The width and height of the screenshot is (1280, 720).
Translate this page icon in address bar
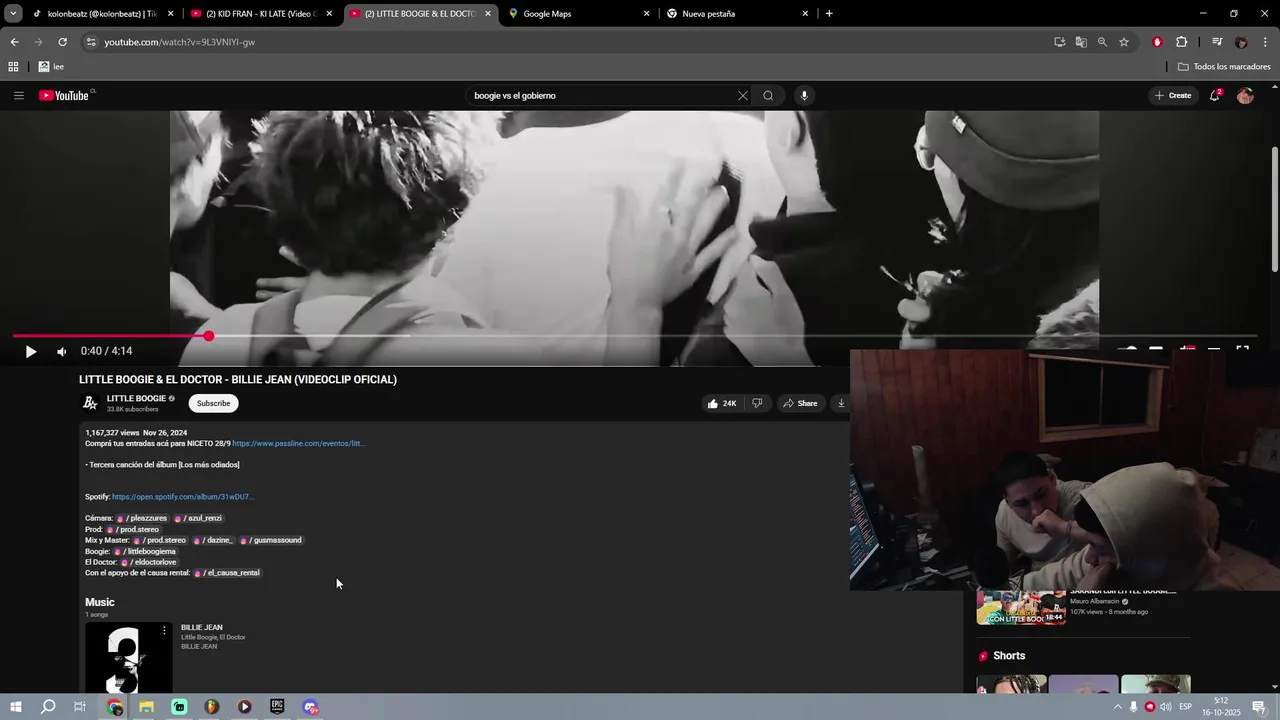pyautogui.click(x=1081, y=42)
